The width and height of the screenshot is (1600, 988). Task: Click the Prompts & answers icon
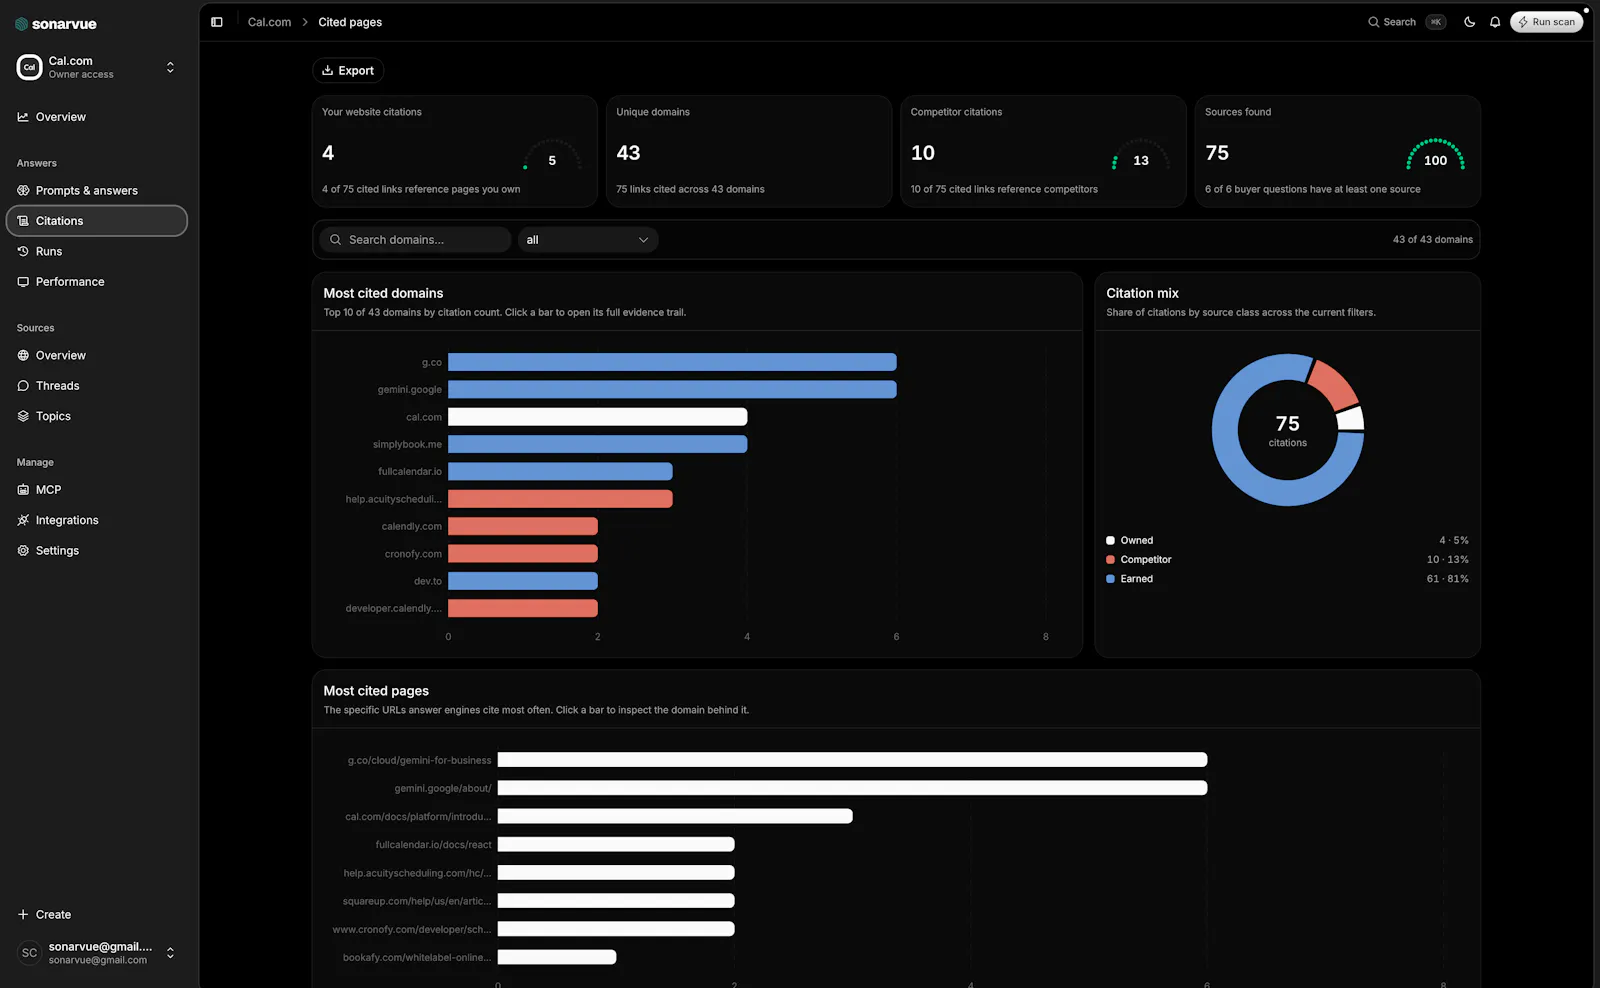(x=23, y=190)
